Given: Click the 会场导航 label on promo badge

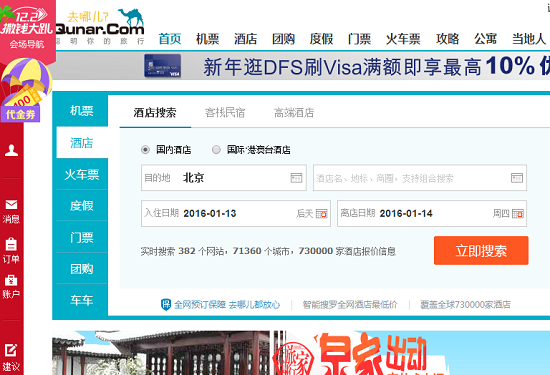Looking at the screenshot, I should (27, 44).
